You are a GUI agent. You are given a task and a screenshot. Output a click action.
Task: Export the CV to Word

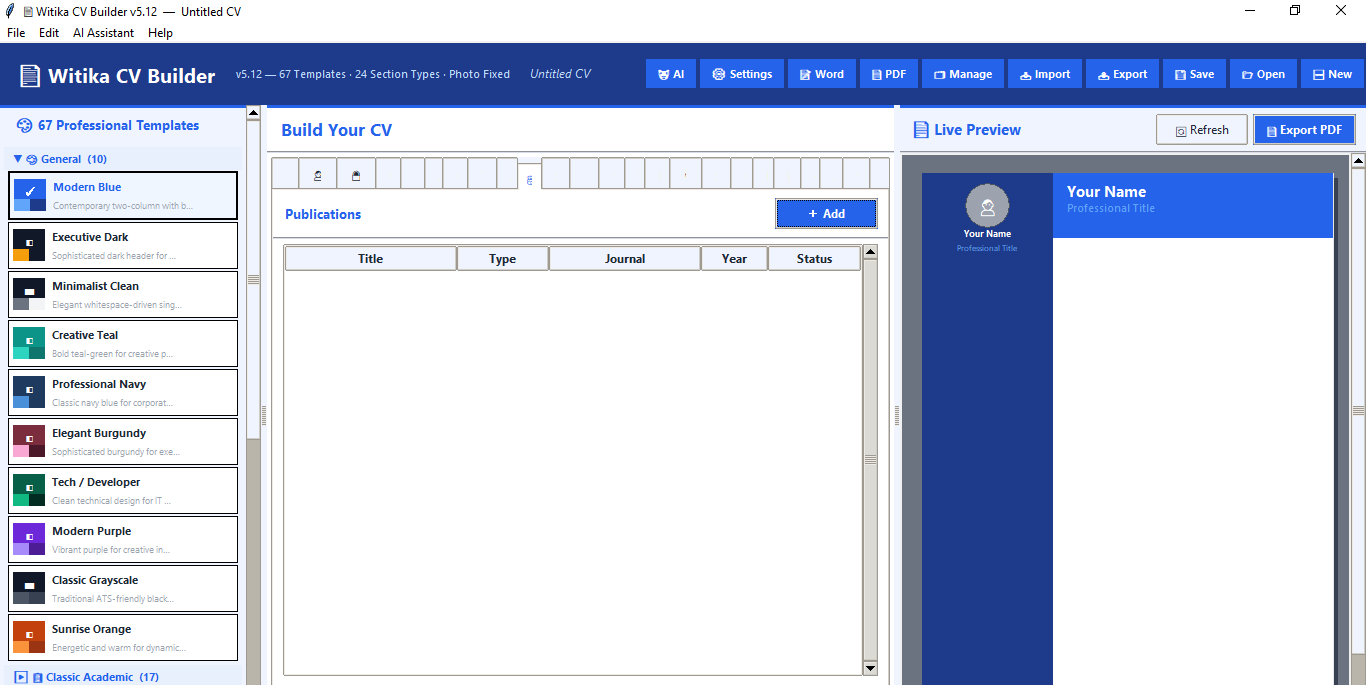click(821, 74)
